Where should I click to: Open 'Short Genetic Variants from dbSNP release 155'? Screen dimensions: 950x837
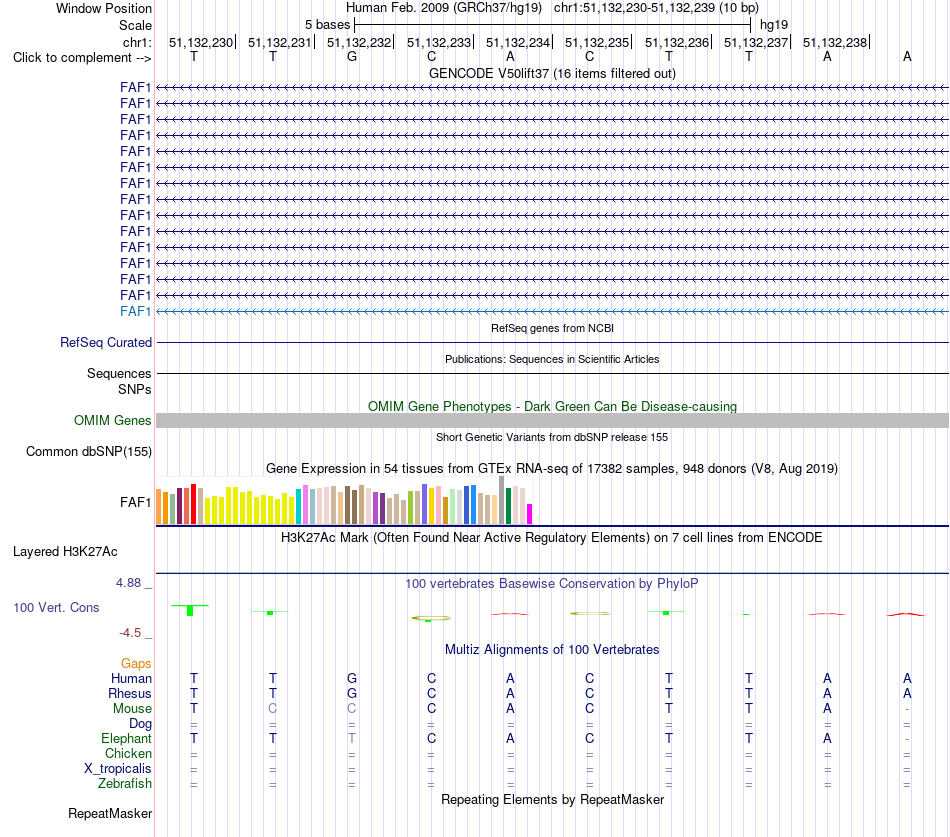552,437
